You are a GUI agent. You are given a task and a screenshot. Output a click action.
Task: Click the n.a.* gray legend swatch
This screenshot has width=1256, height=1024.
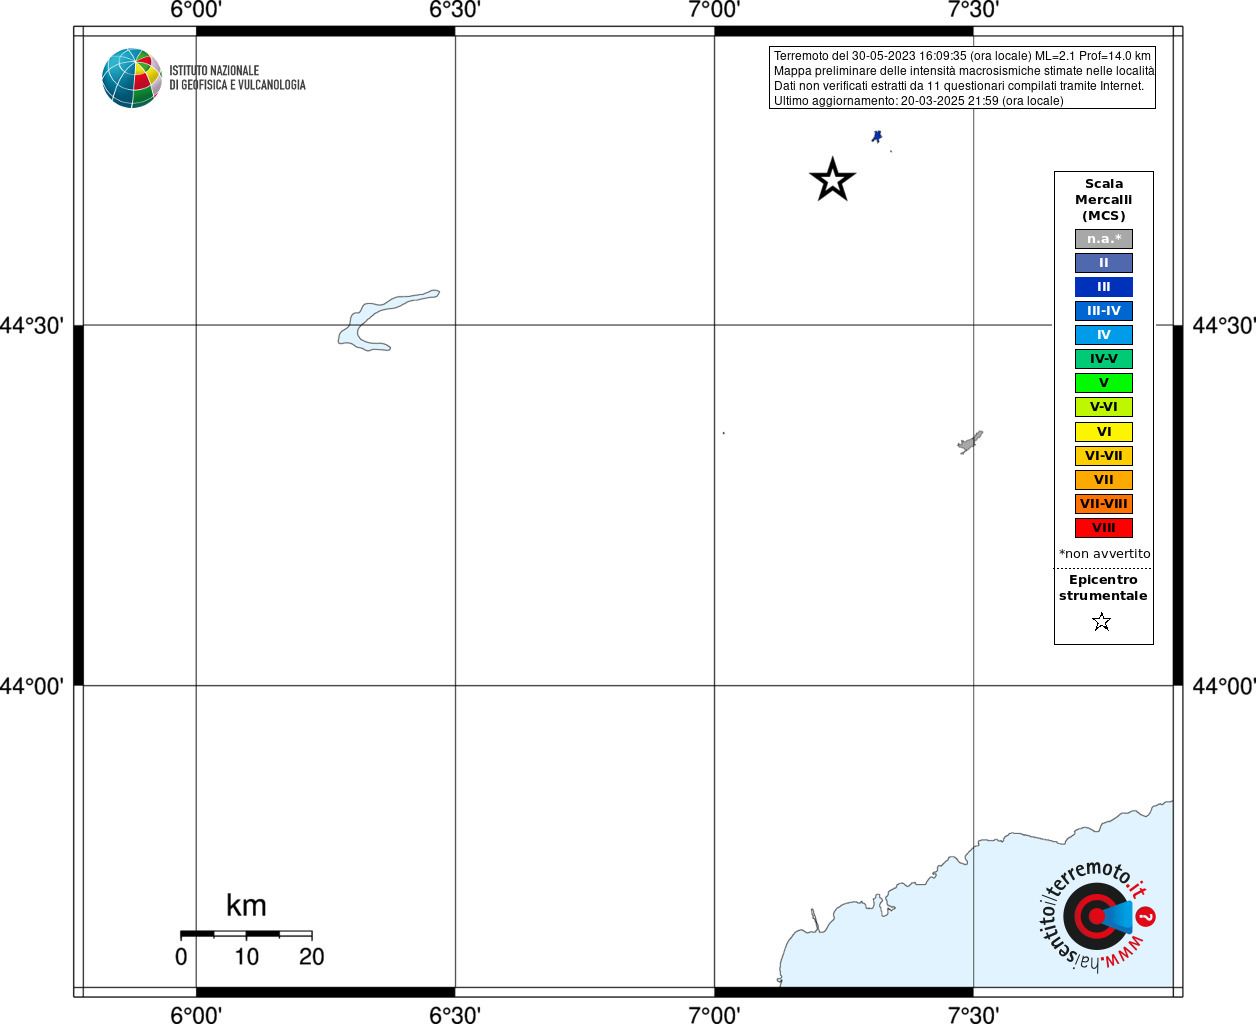(1104, 239)
